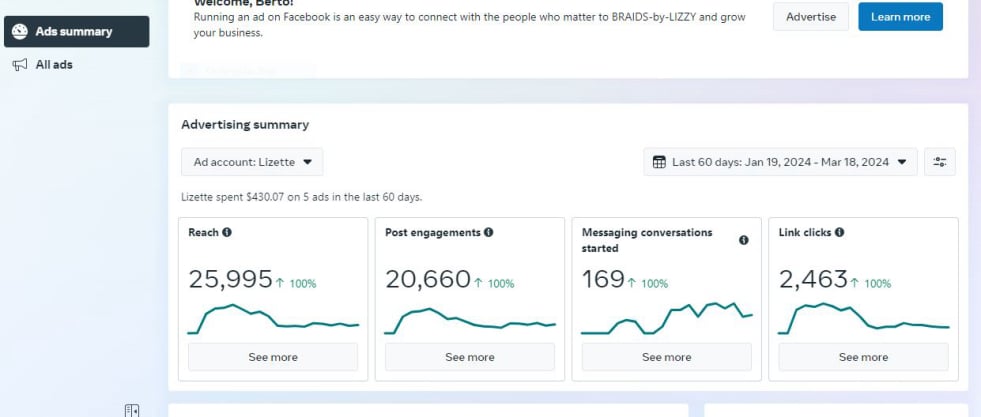Viewport: 981px width, 417px height.
Task: Expand the Ad account: Lizette dropdown
Action: coord(252,162)
